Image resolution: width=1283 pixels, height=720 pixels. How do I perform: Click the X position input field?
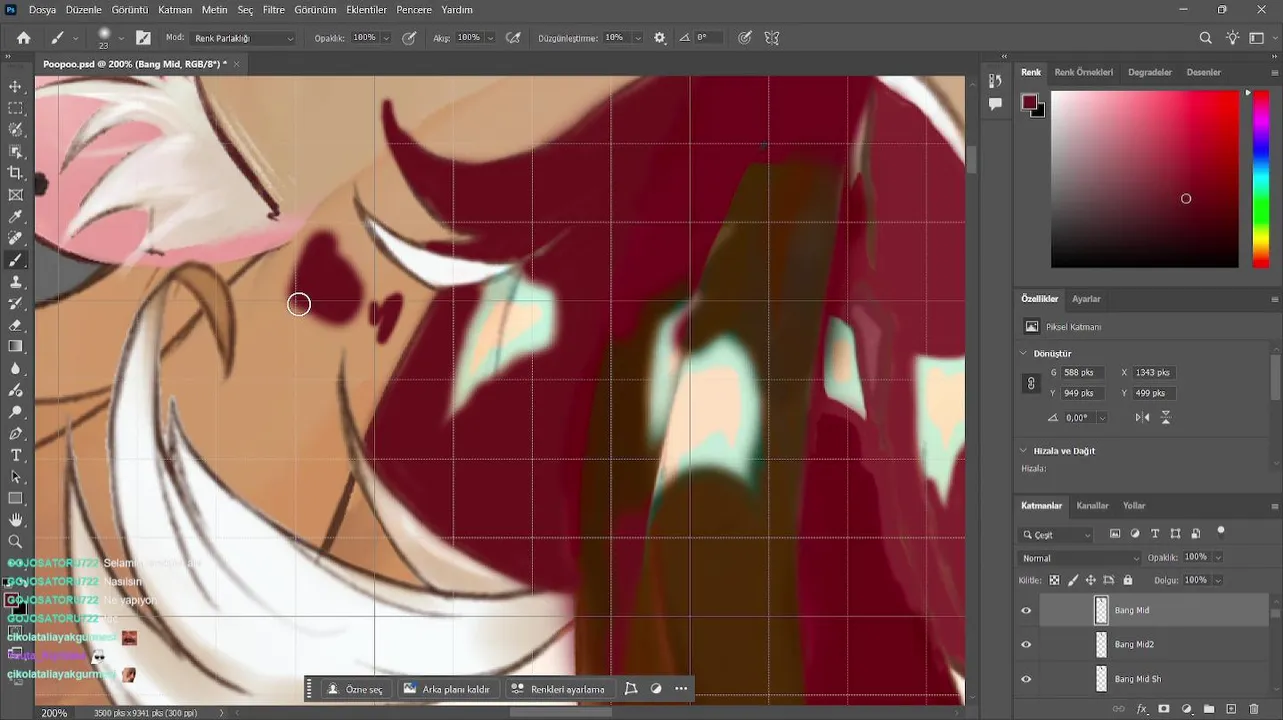1155,372
